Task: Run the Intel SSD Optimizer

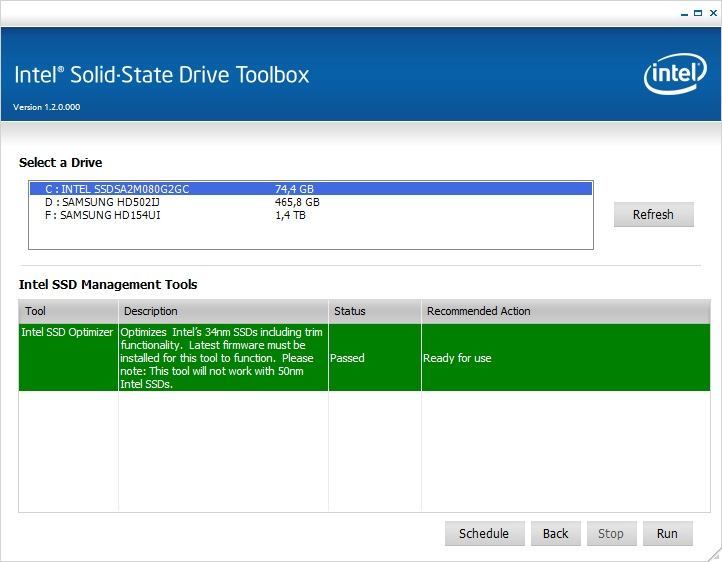Action: point(668,533)
